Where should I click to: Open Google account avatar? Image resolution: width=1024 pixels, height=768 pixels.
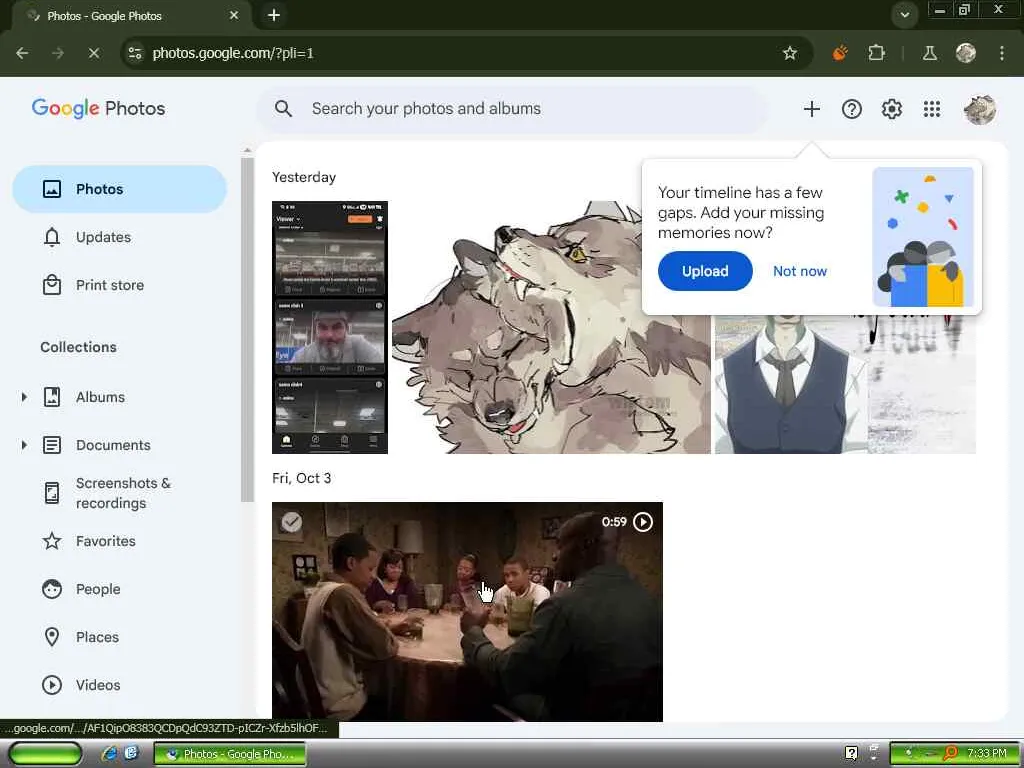[x=980, y=109]
